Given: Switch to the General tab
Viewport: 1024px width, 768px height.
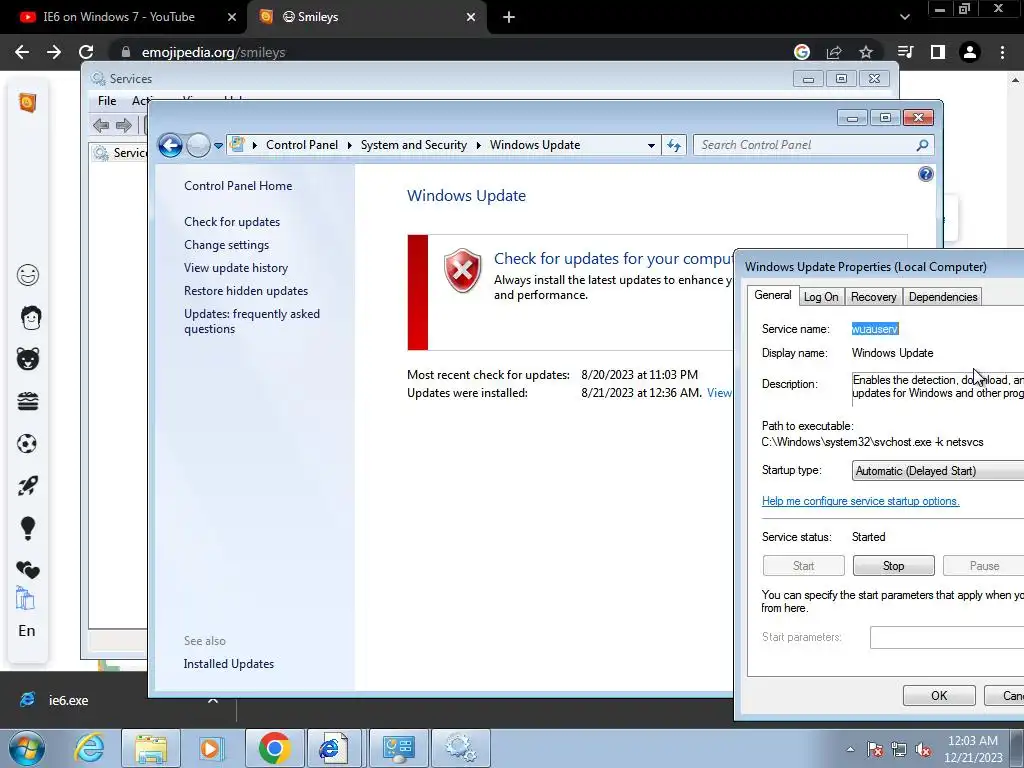Looking at the screenshot, I should [x=773, y=295].
